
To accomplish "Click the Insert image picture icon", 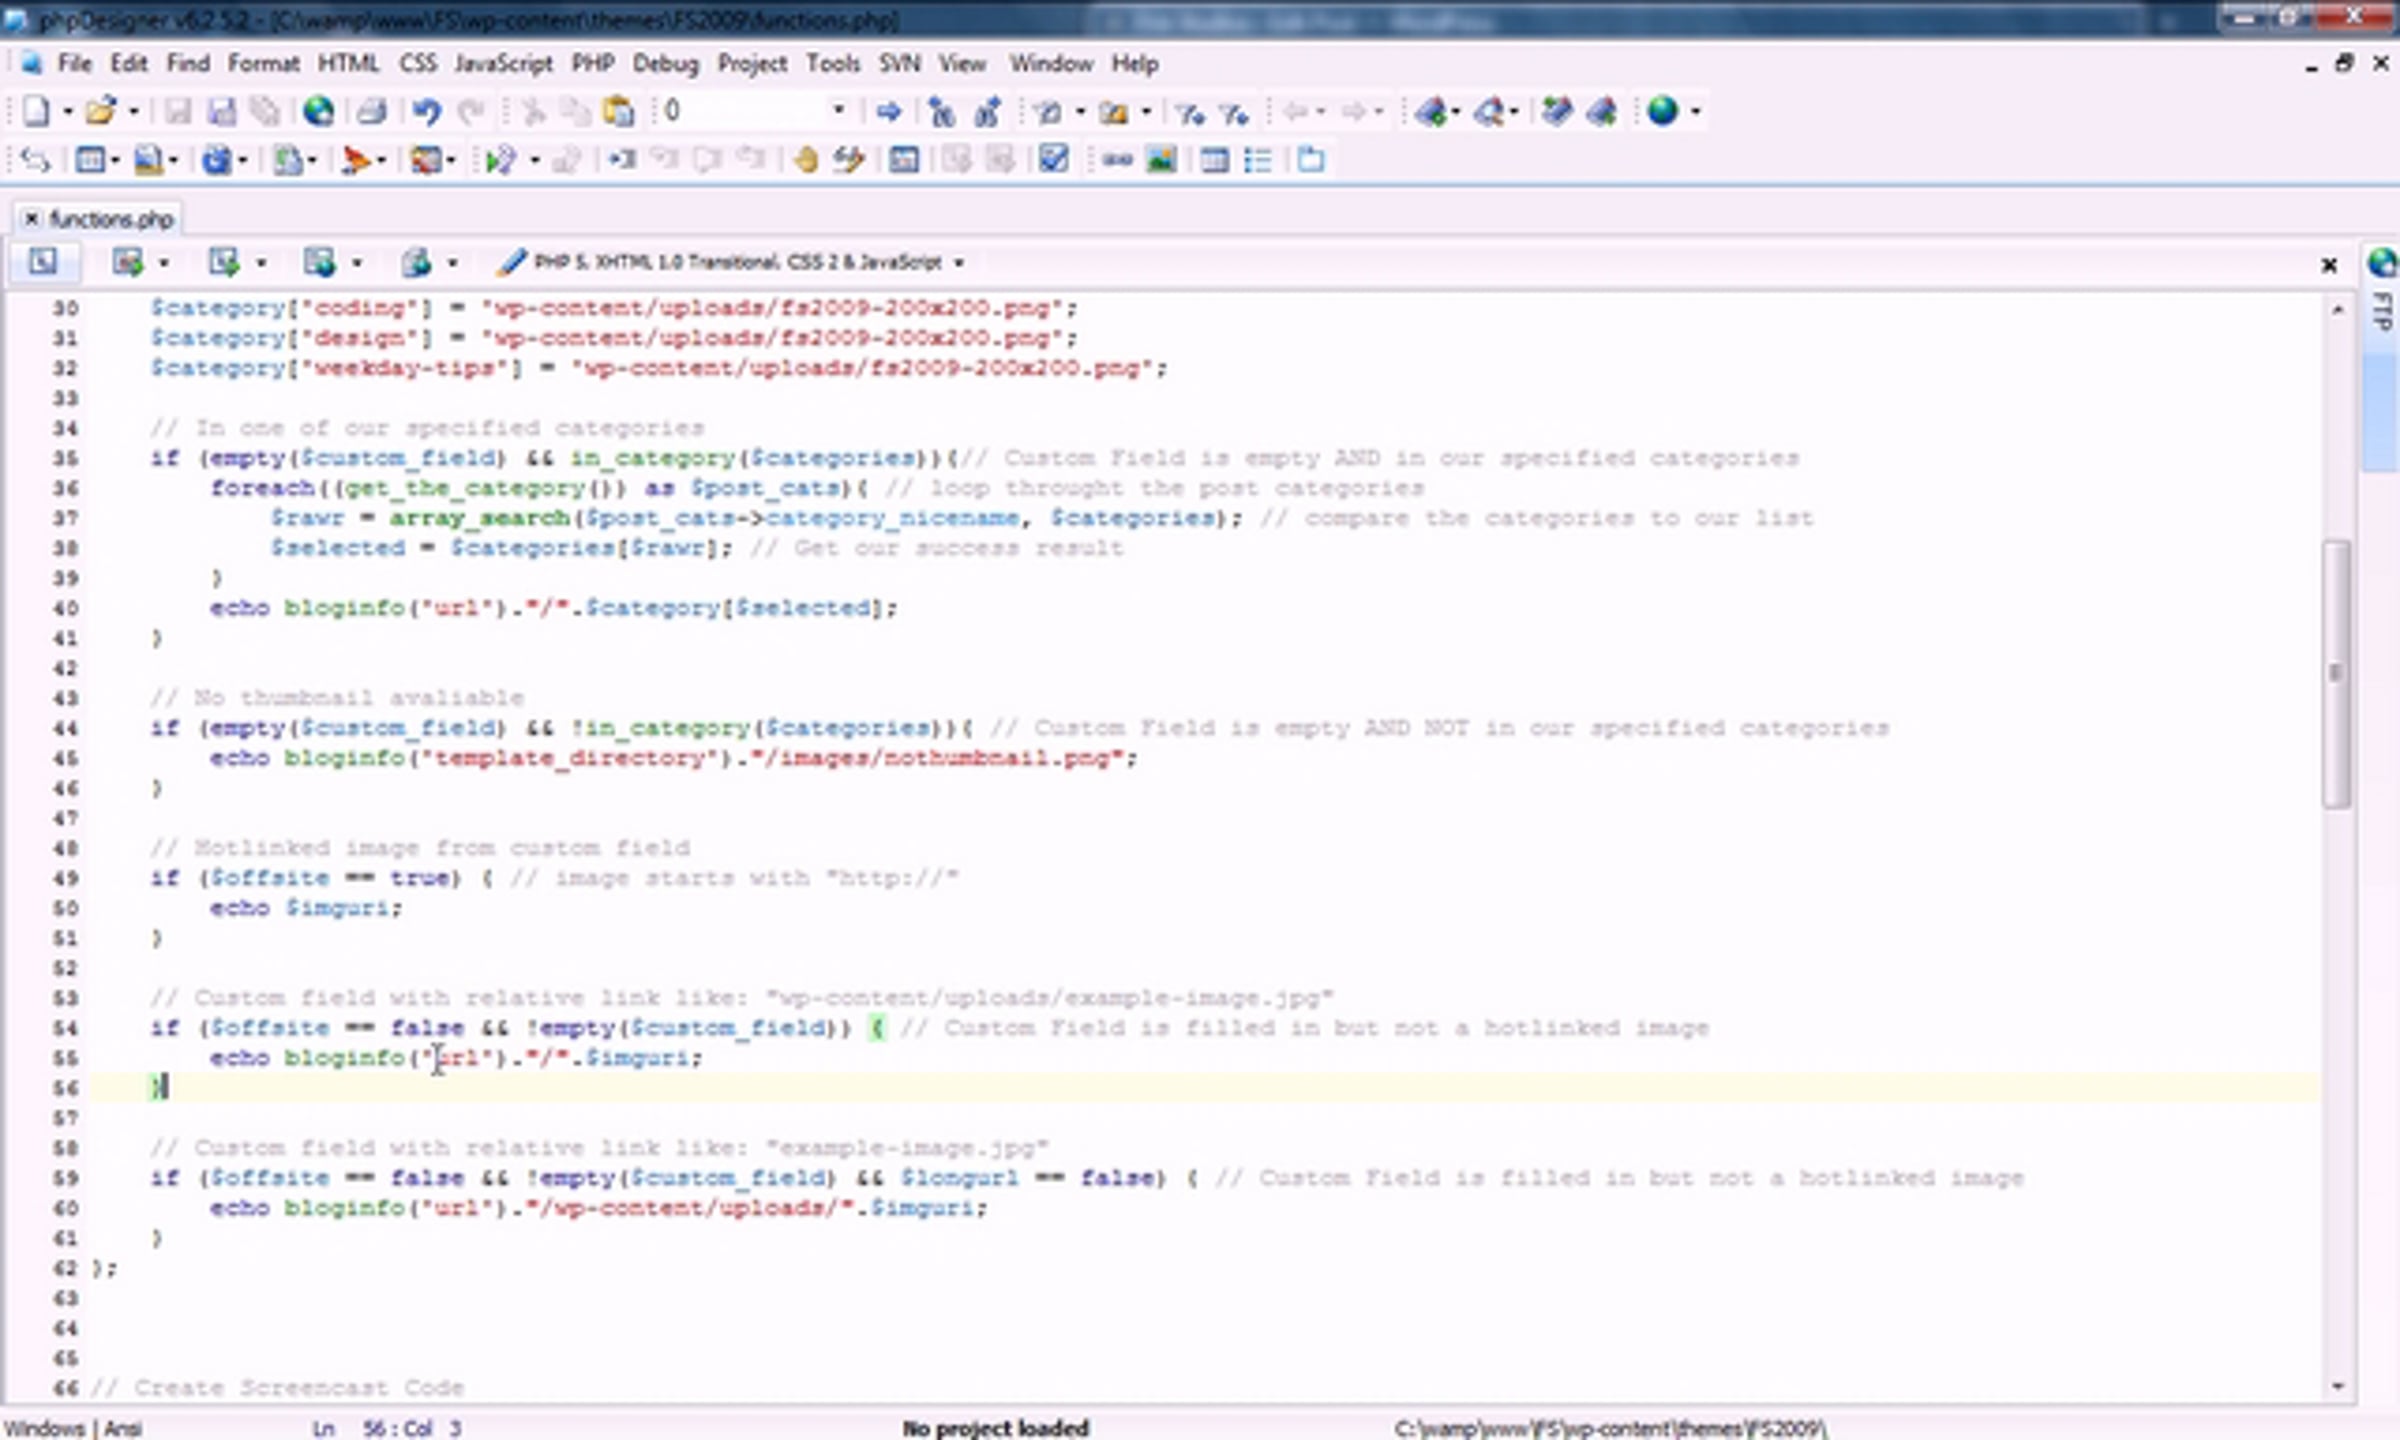I will point(1161,160).
